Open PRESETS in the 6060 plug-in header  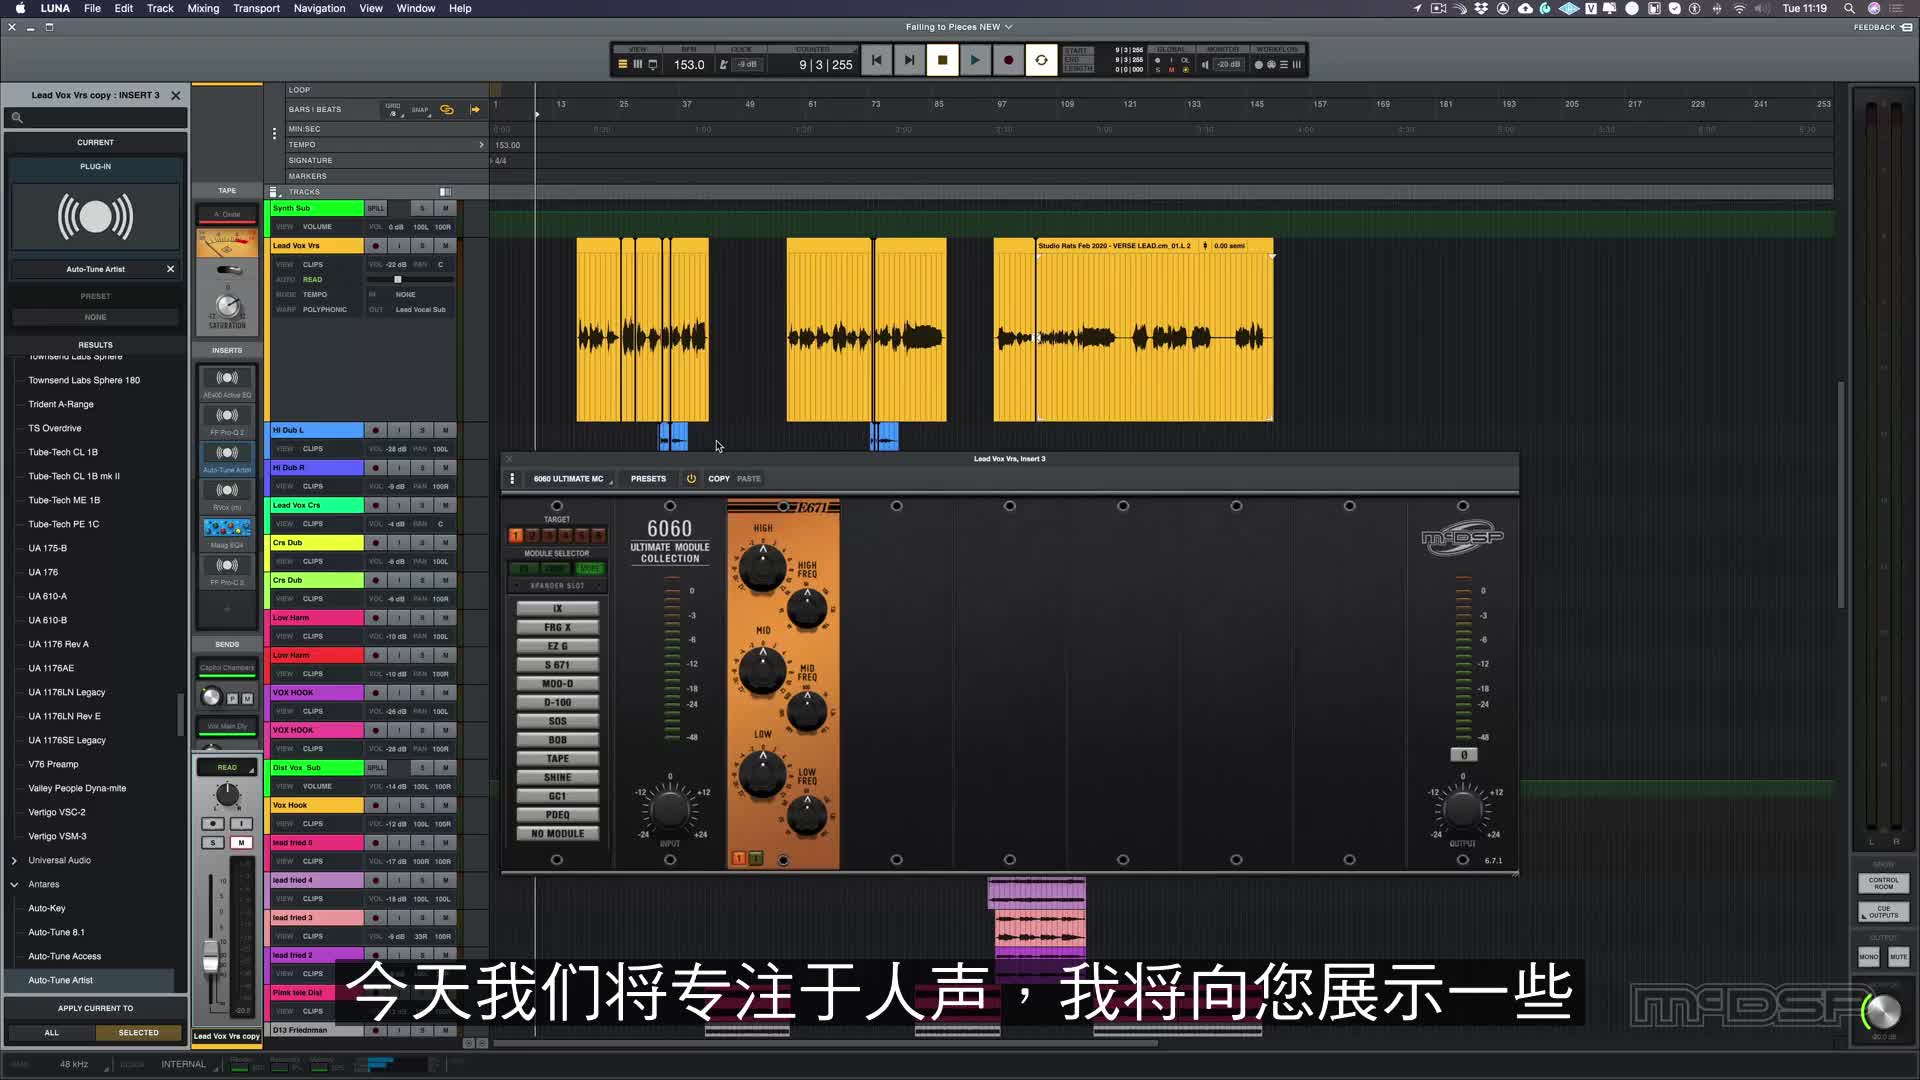(x=648, y=479)
